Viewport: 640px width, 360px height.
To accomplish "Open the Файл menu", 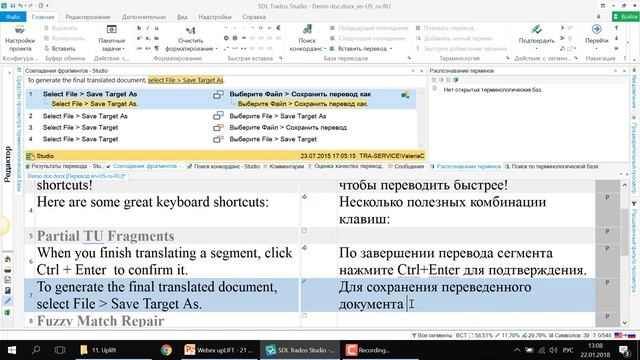I will tap(13, 17).
